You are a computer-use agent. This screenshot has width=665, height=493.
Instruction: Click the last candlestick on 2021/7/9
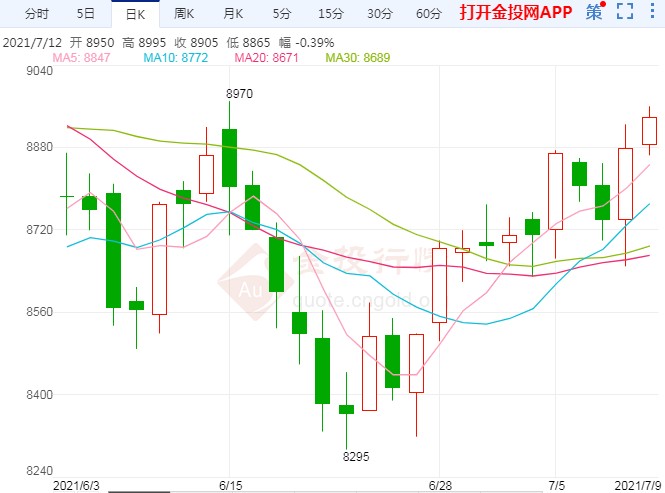649,131
